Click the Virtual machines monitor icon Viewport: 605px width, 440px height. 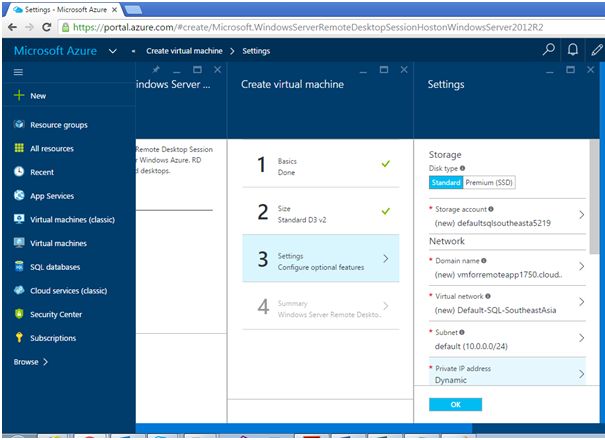coord(19,243)
